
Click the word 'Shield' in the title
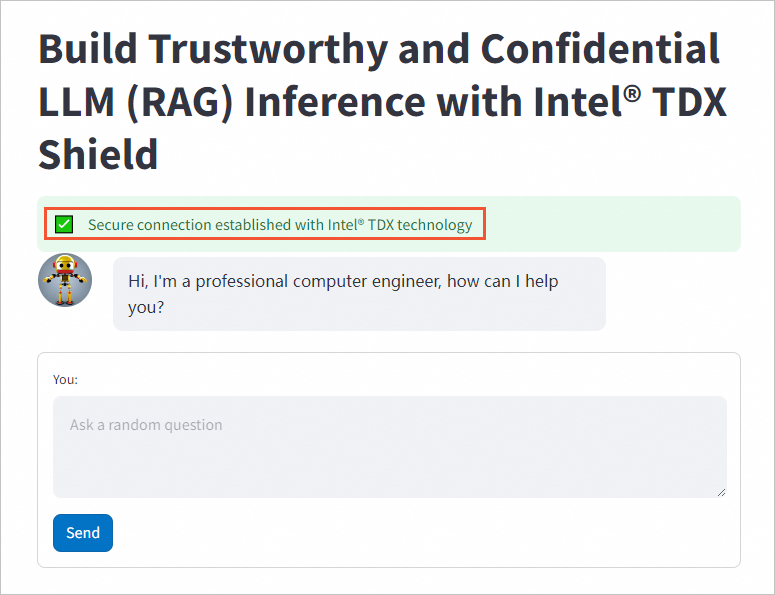point(98,155)
